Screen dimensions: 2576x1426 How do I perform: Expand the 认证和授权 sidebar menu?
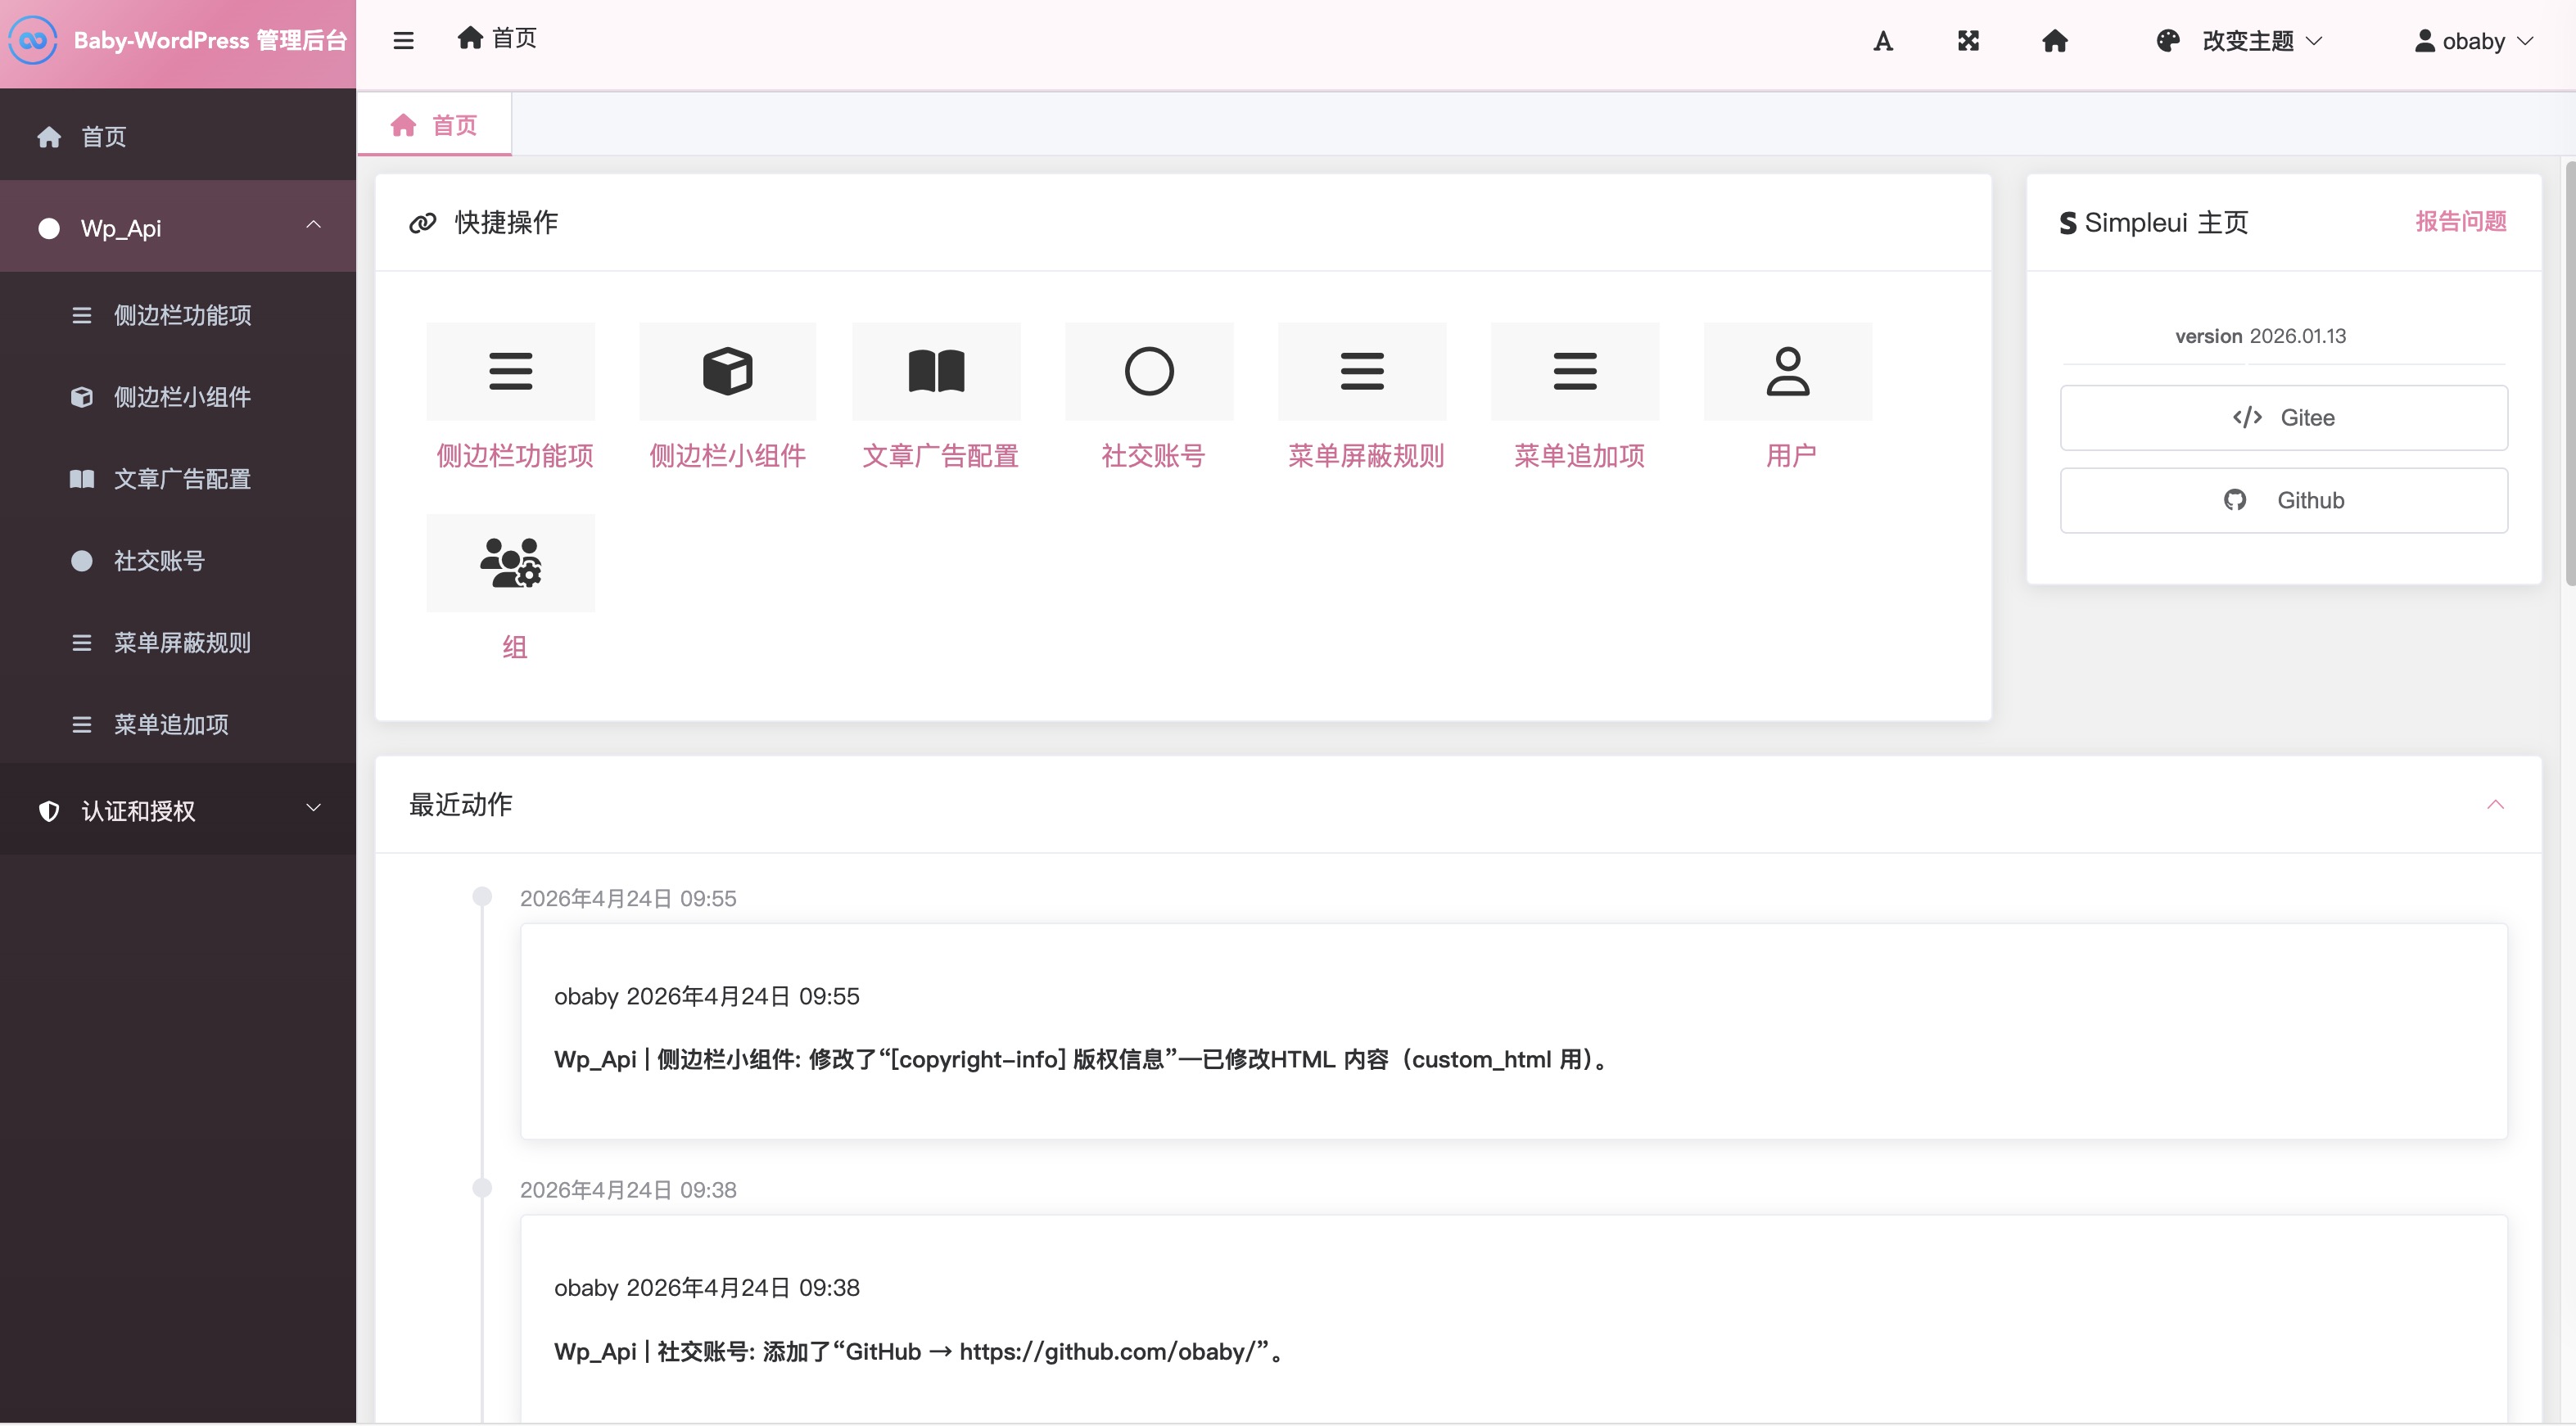coord(313,809)
